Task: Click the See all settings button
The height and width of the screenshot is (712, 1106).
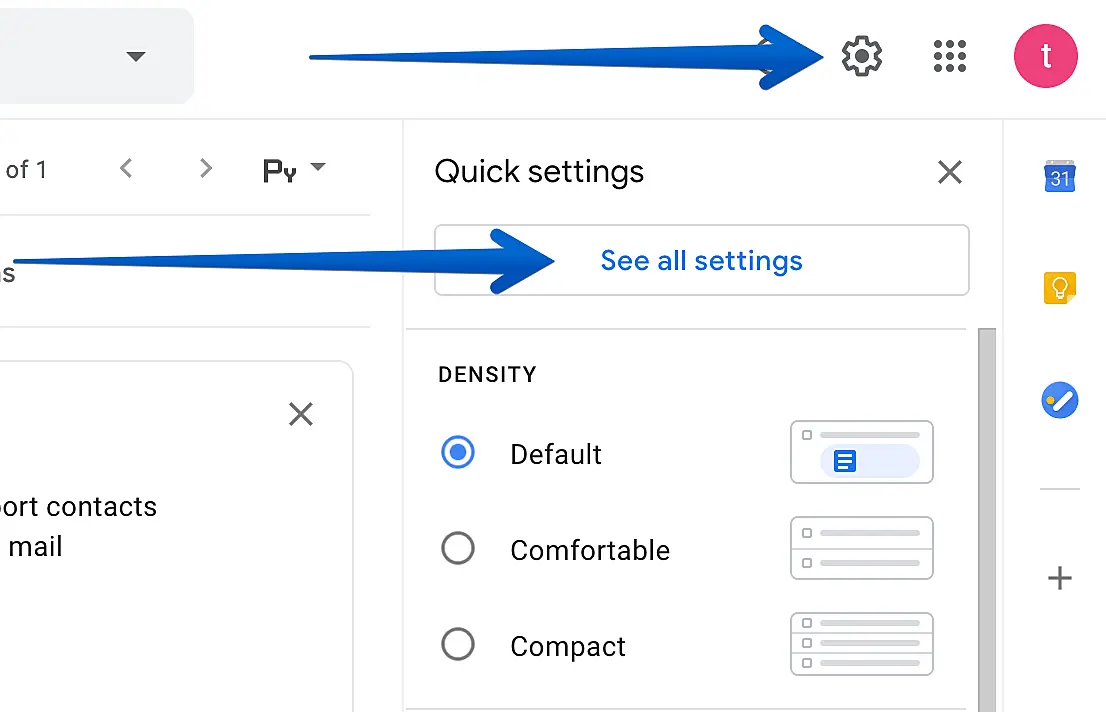Action: point(701,260)
